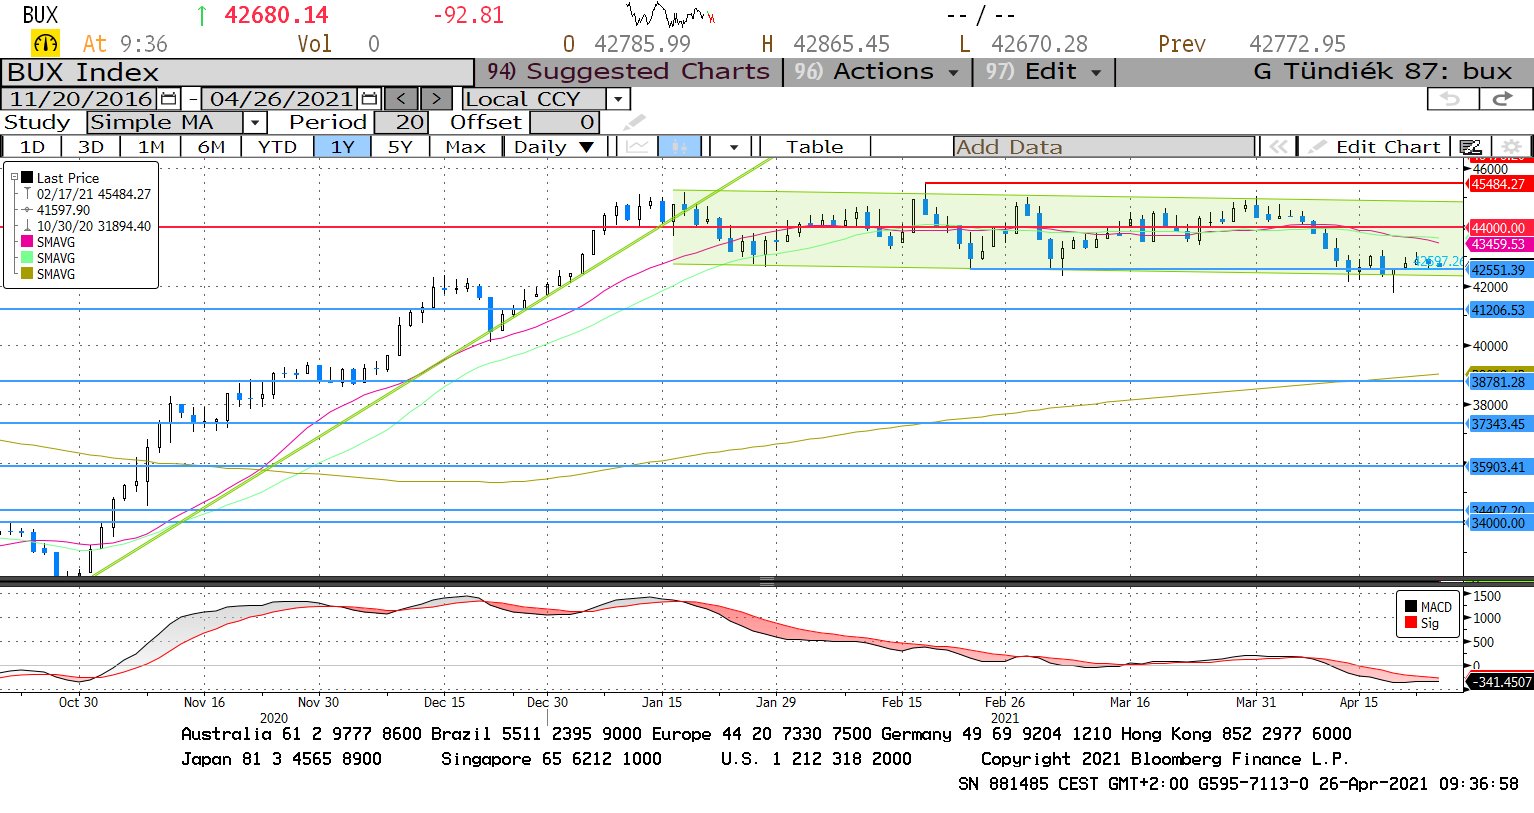This screenshot has height=813, width=1534.
Task: Click the Undo arrow button
Action: [1451, 99]
